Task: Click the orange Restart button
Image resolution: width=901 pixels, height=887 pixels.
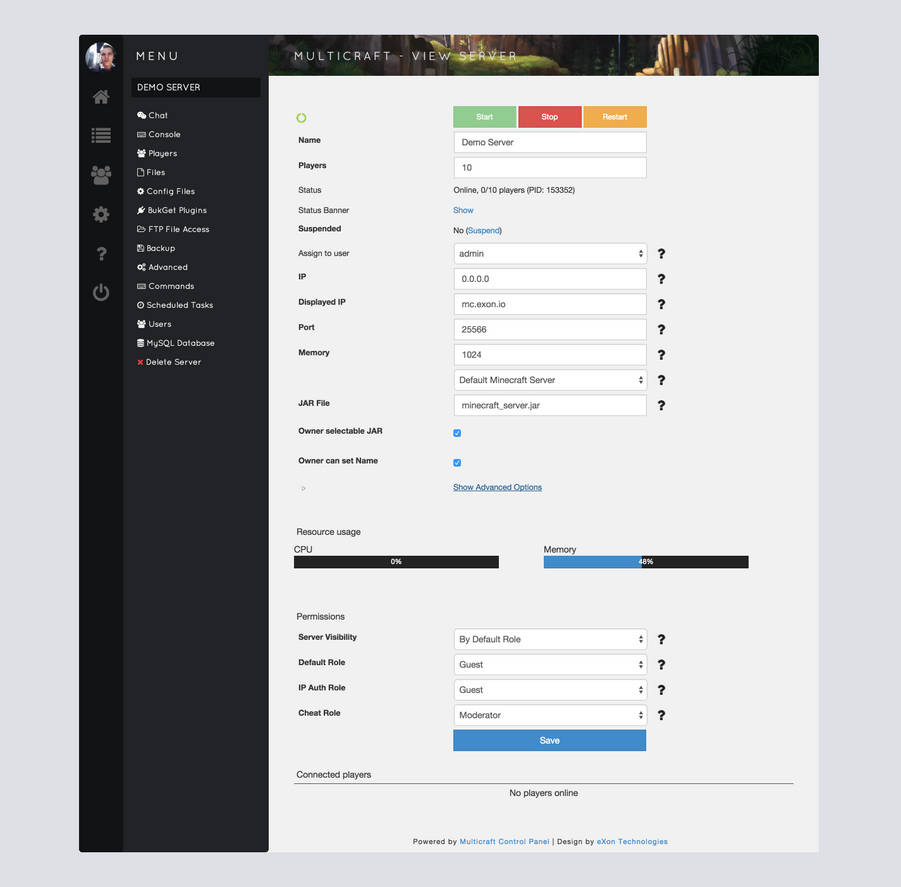Action: 615,117
